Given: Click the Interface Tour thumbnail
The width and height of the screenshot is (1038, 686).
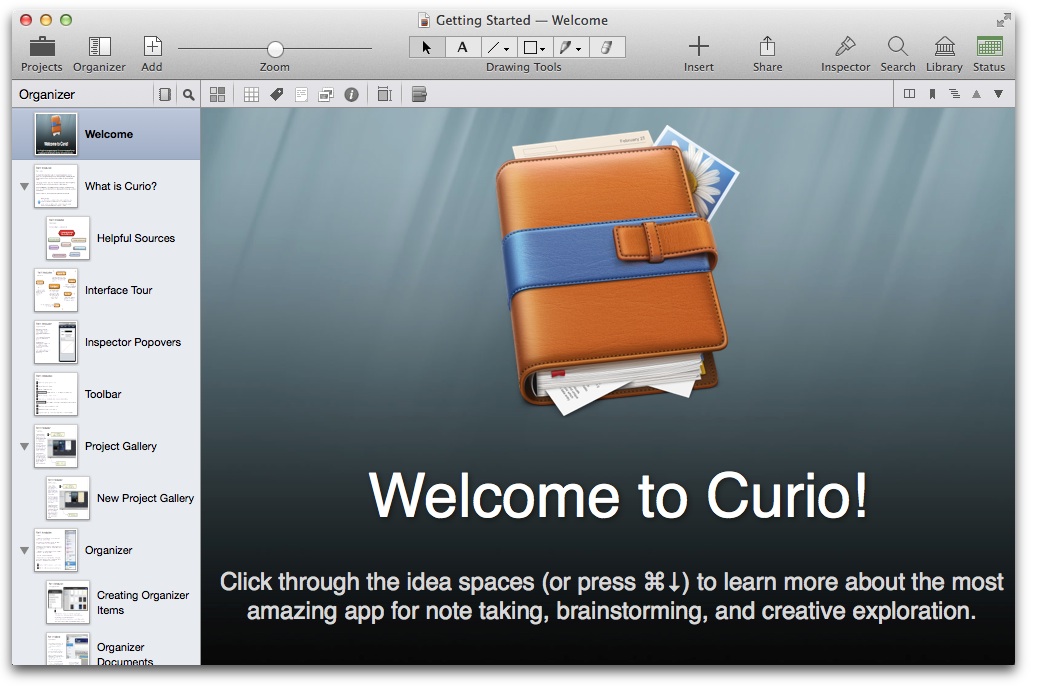Looking at the screenshot, I should pos(56,291).
